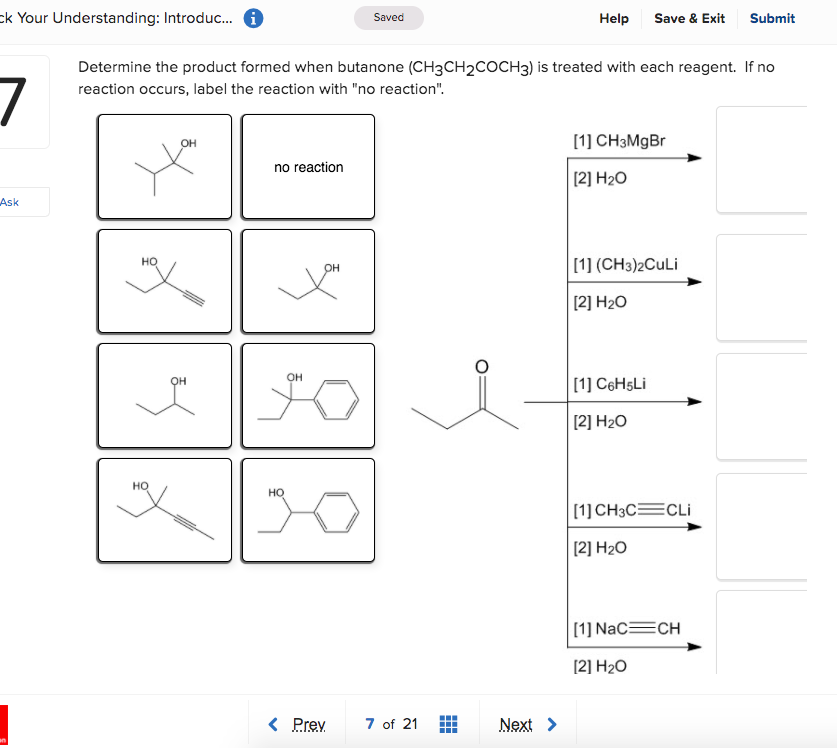Submit the assignment

pyautogui.click(x=772, y=17)
